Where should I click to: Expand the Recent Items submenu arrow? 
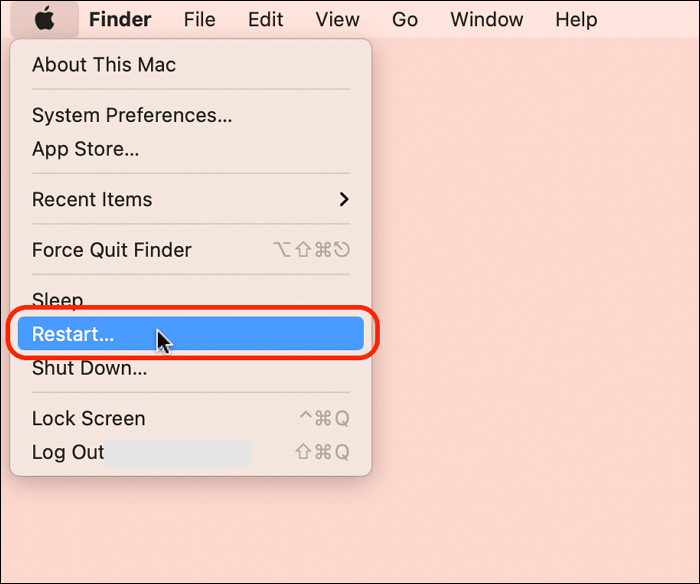[x=344, y=199]
